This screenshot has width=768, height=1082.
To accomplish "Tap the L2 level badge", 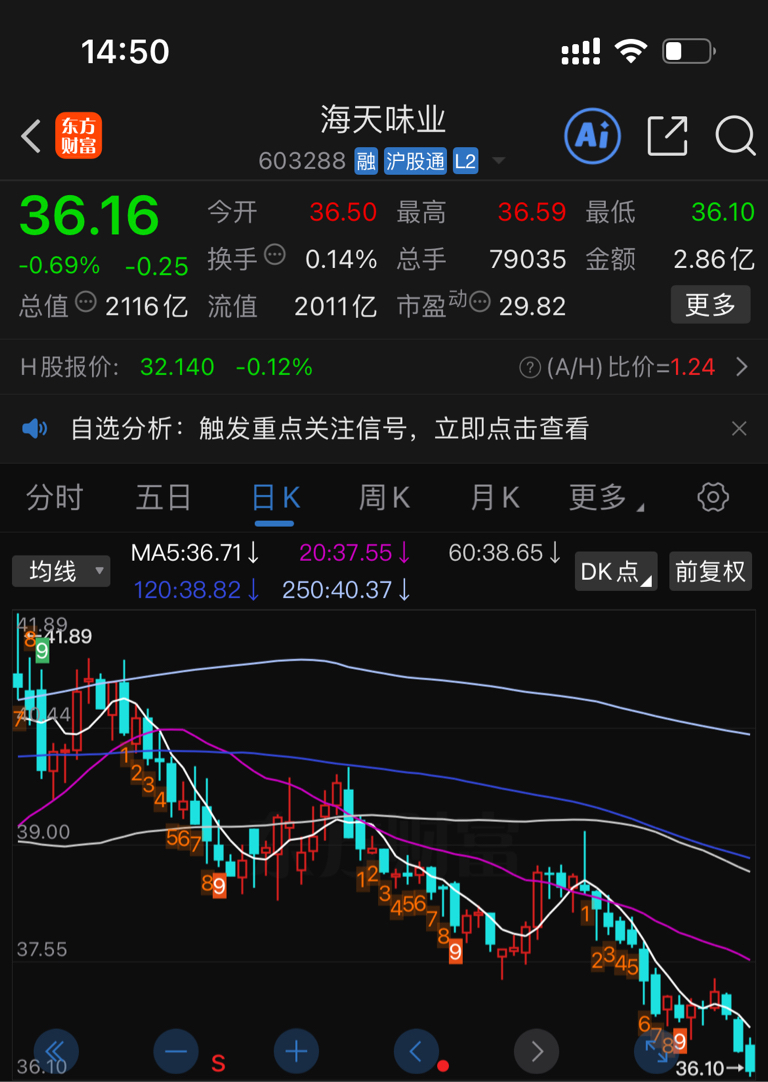I will point(465,161).
